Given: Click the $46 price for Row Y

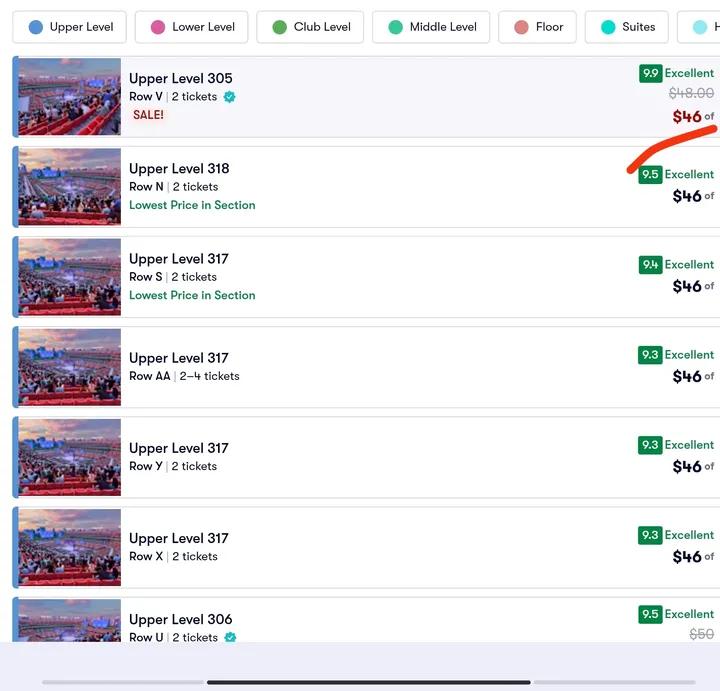Looking at the screenshot, I should [687, 467].
